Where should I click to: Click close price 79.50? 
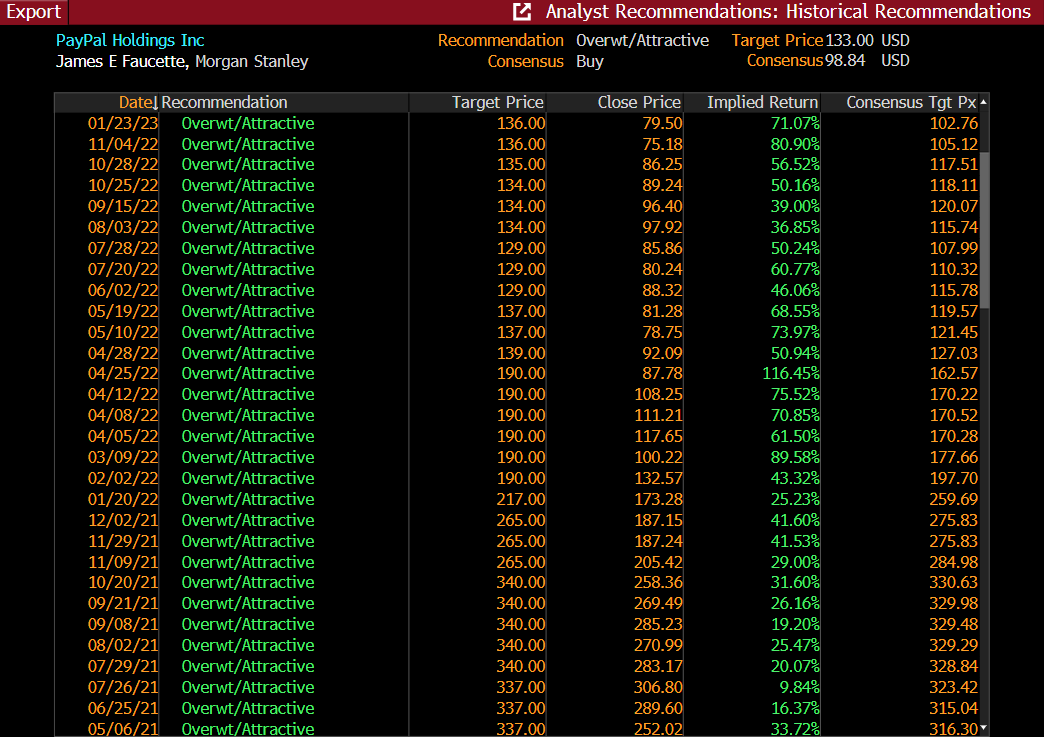coord(662,124)
